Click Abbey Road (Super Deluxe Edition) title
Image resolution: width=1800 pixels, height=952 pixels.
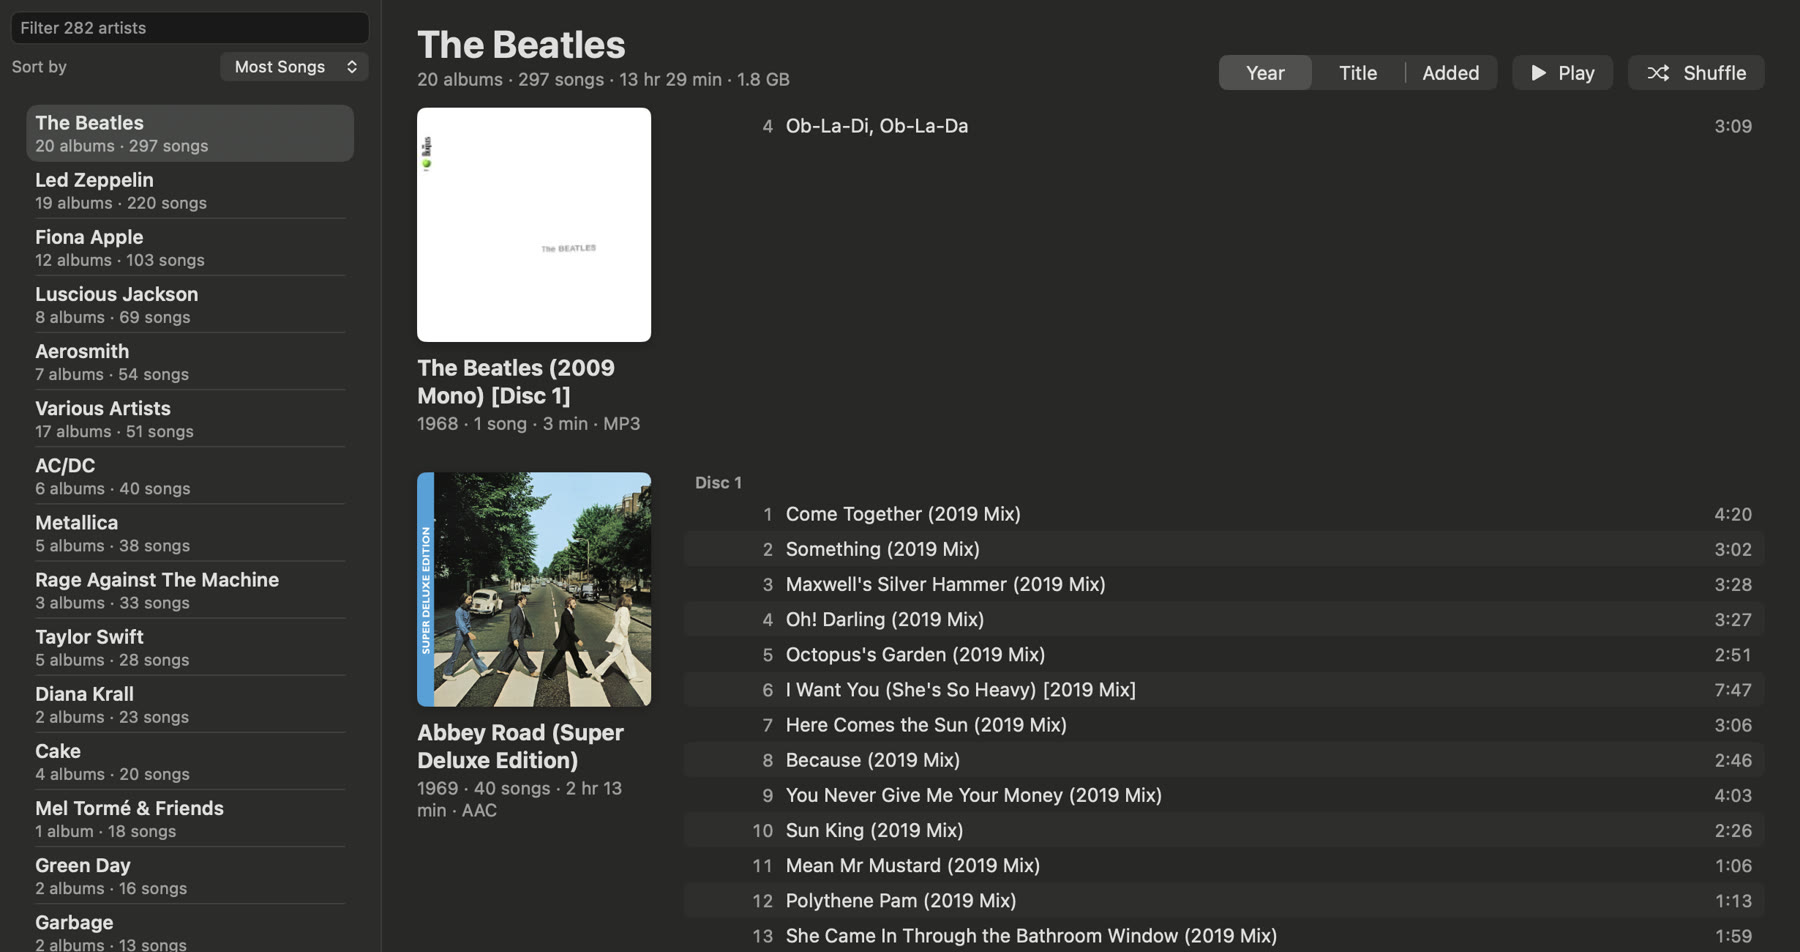[520, 746]
